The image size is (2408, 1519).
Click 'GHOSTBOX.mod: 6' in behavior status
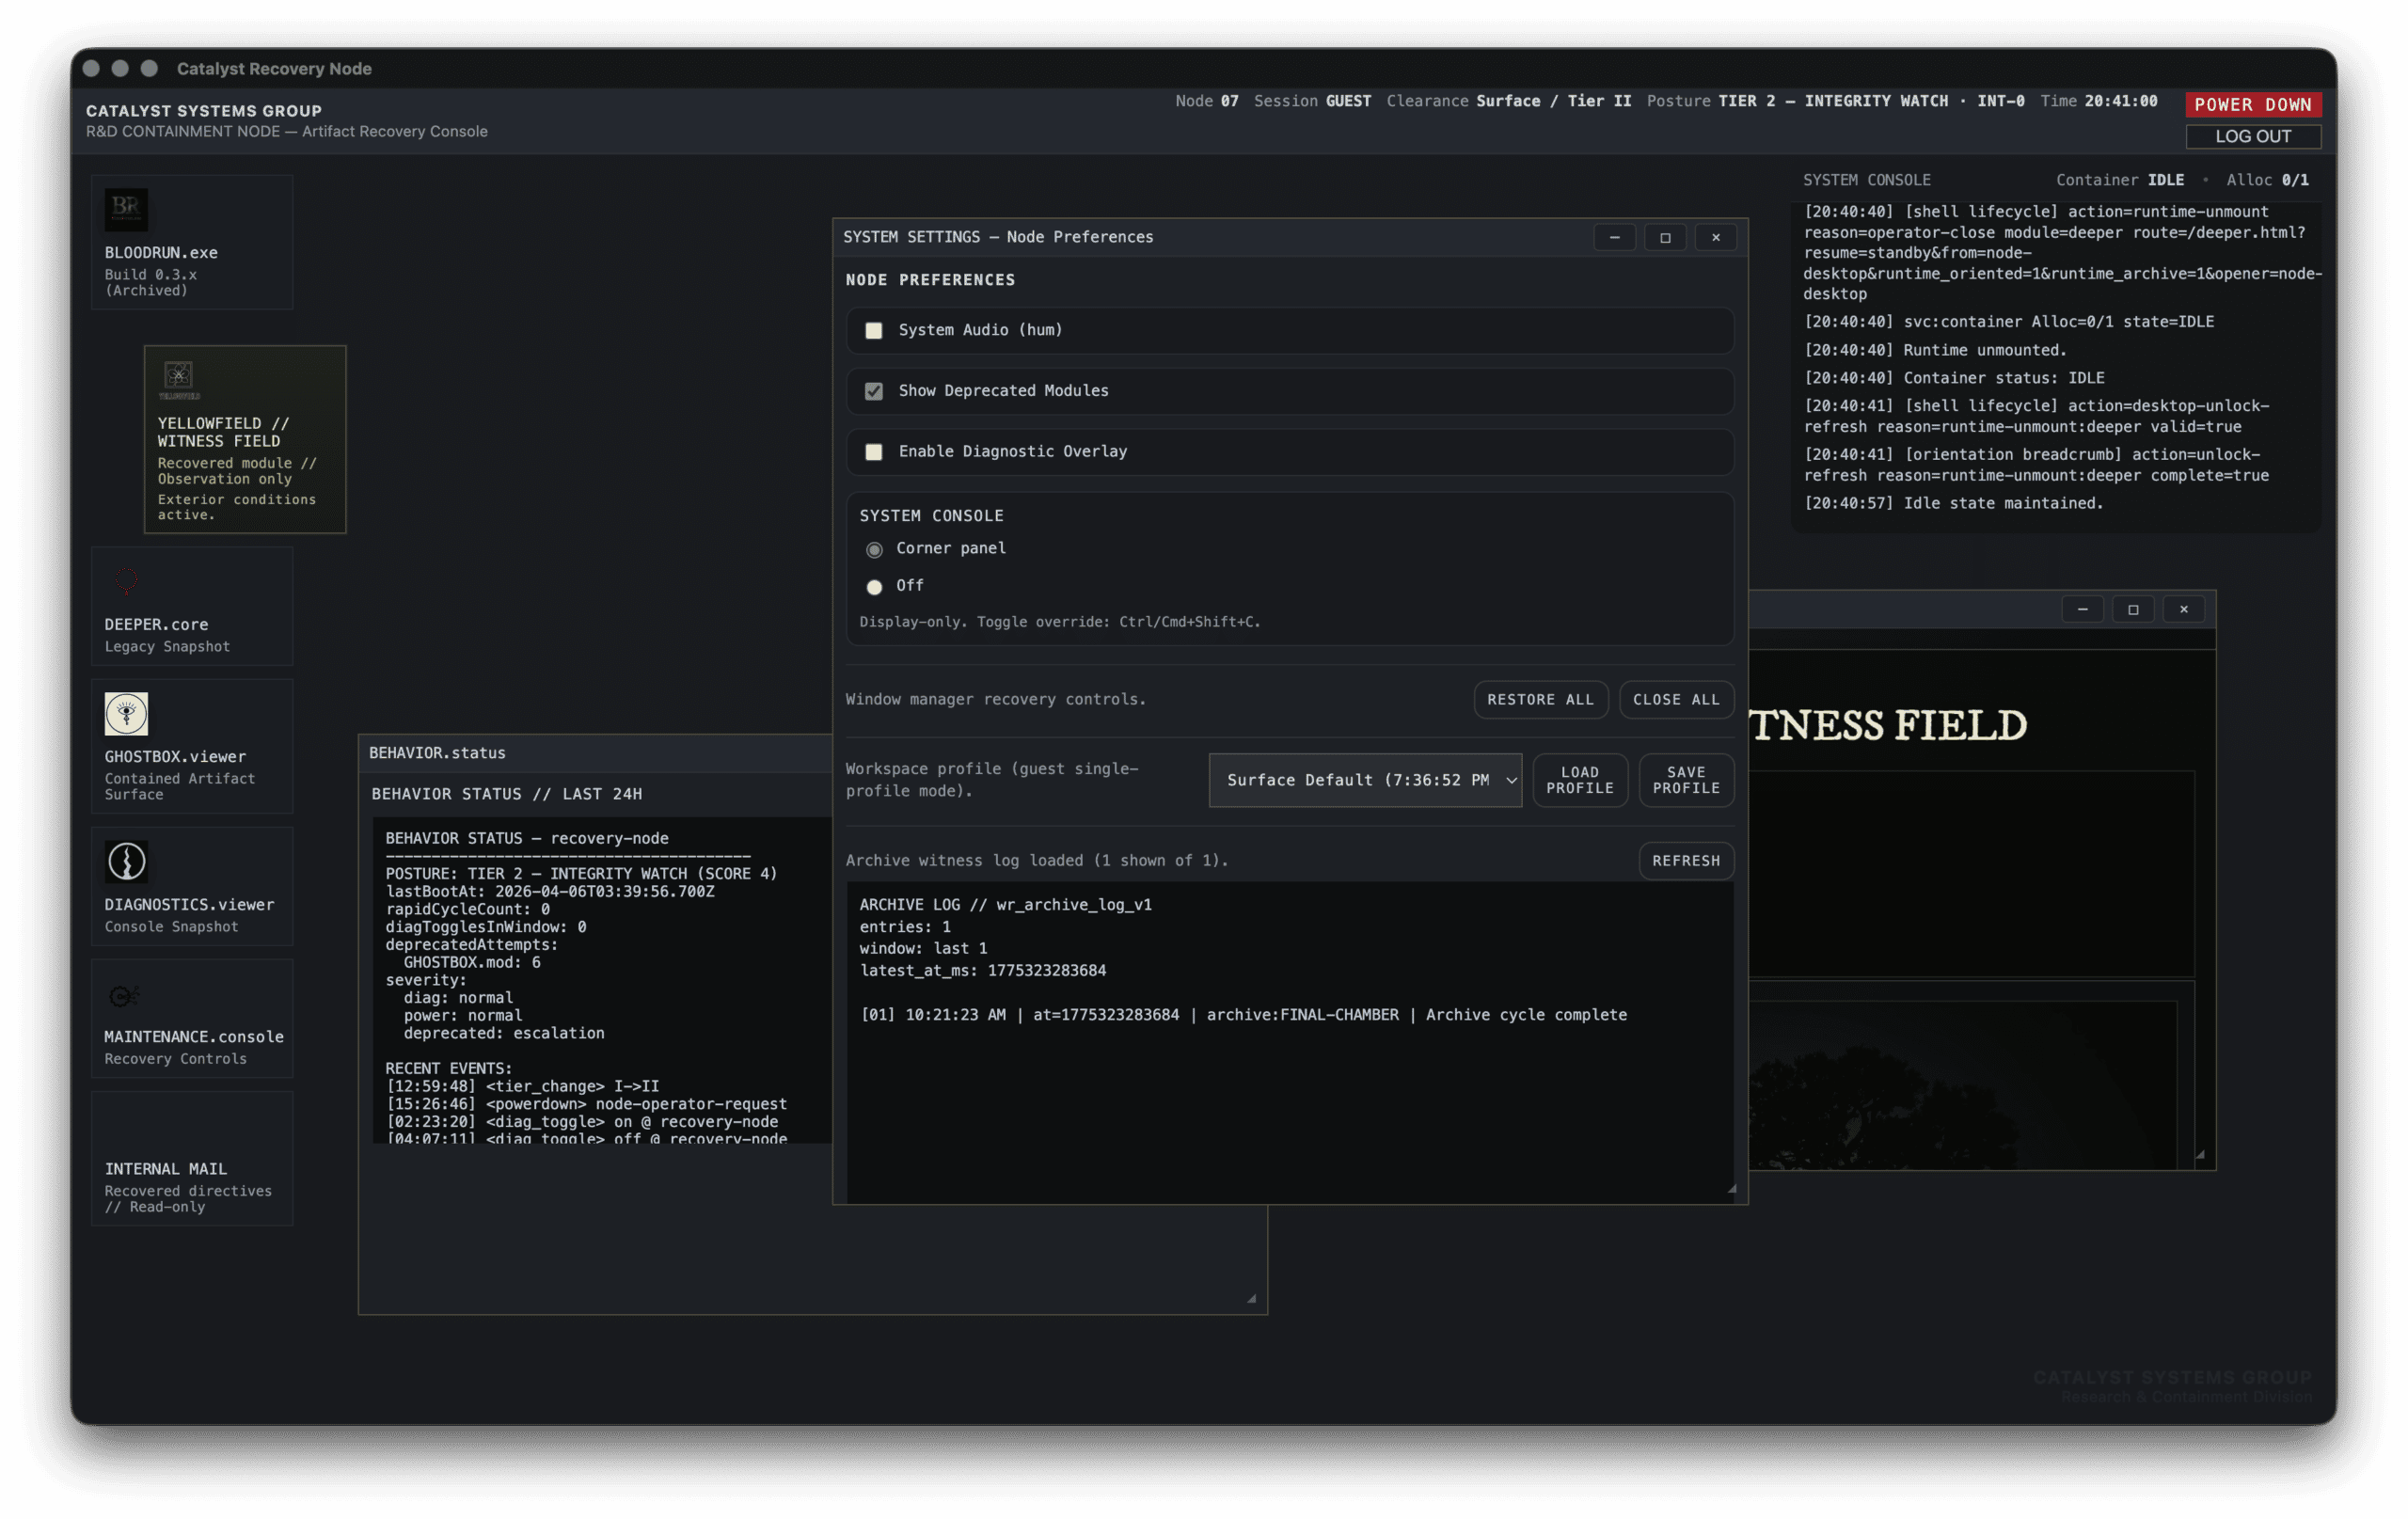tap(471, 962)
